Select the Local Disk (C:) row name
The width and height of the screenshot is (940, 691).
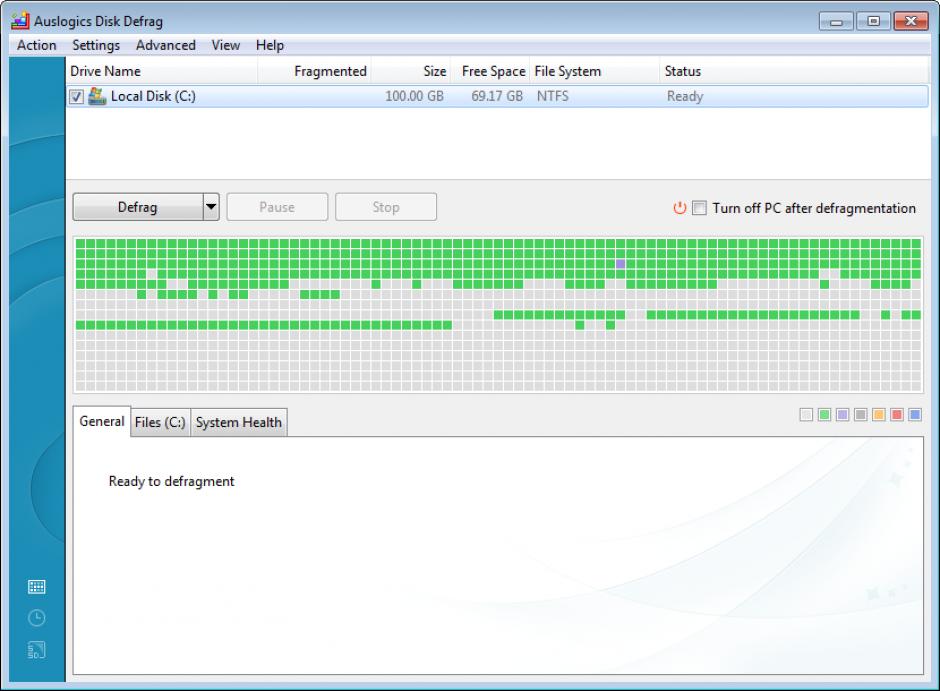153,96
